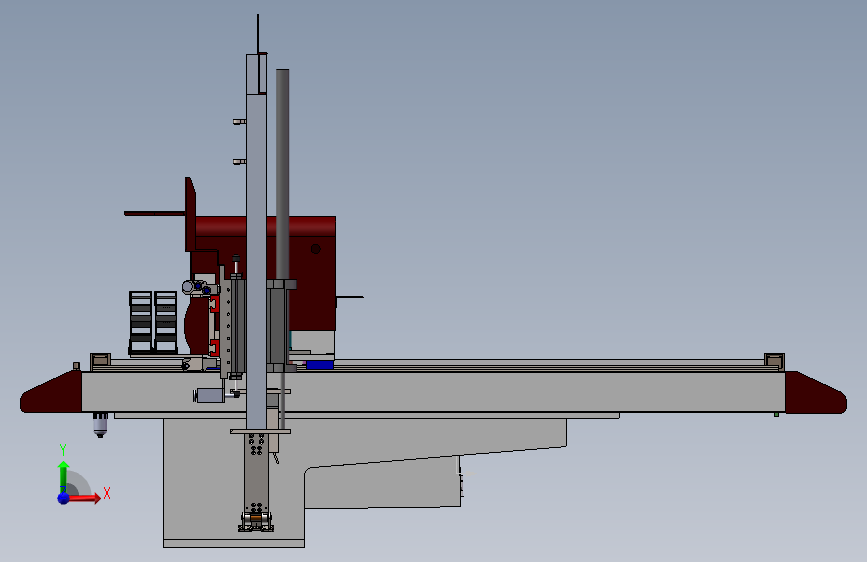867x562 pixels.
Task: Select the nozzle hanging under the left beam end
Action: 100,425
